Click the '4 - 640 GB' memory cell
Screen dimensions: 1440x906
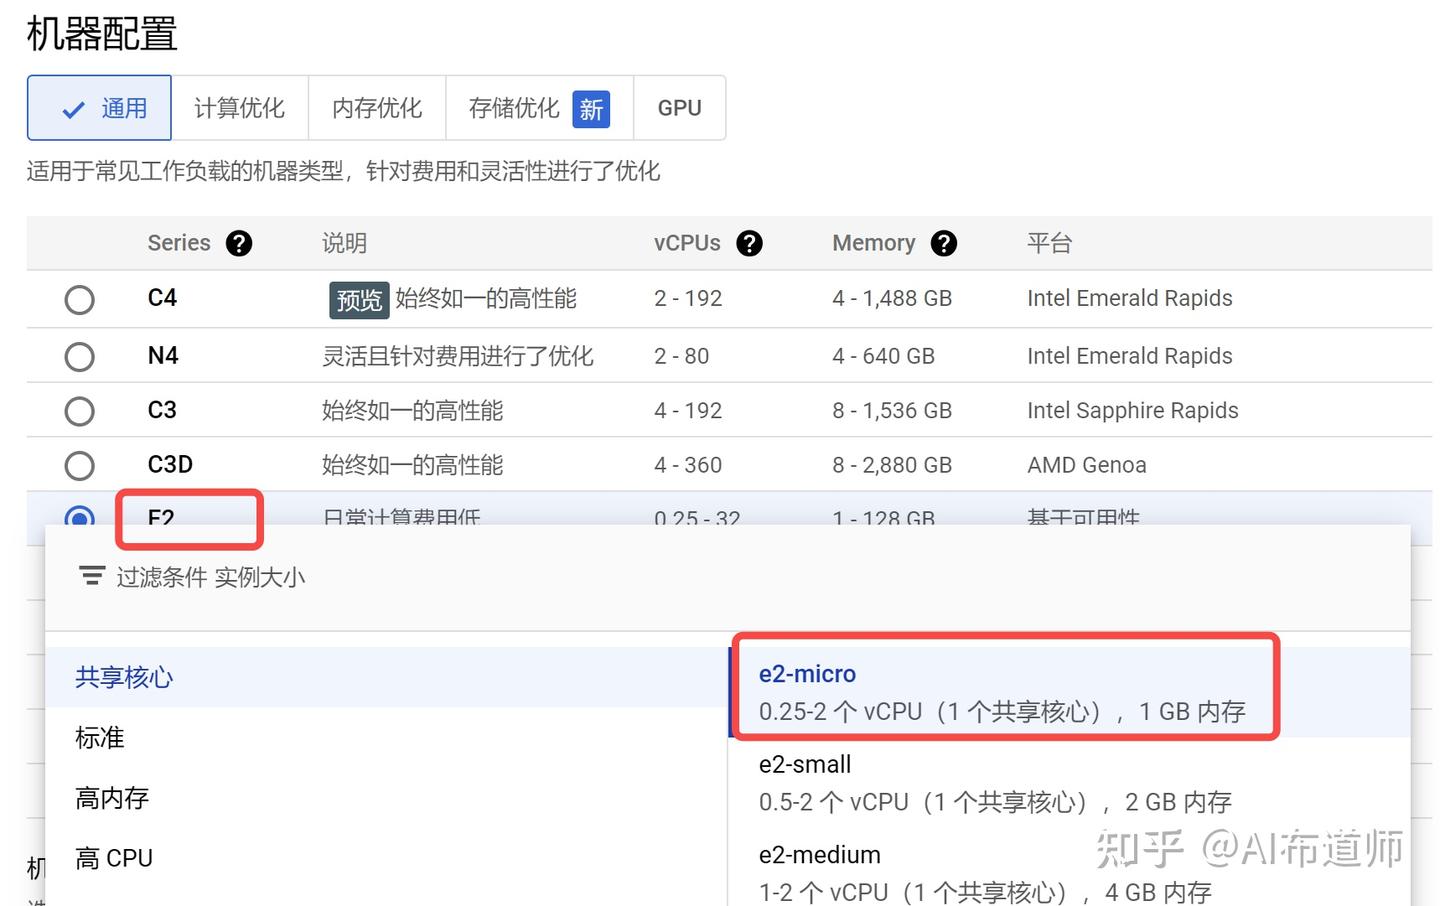tap(884, 356)
